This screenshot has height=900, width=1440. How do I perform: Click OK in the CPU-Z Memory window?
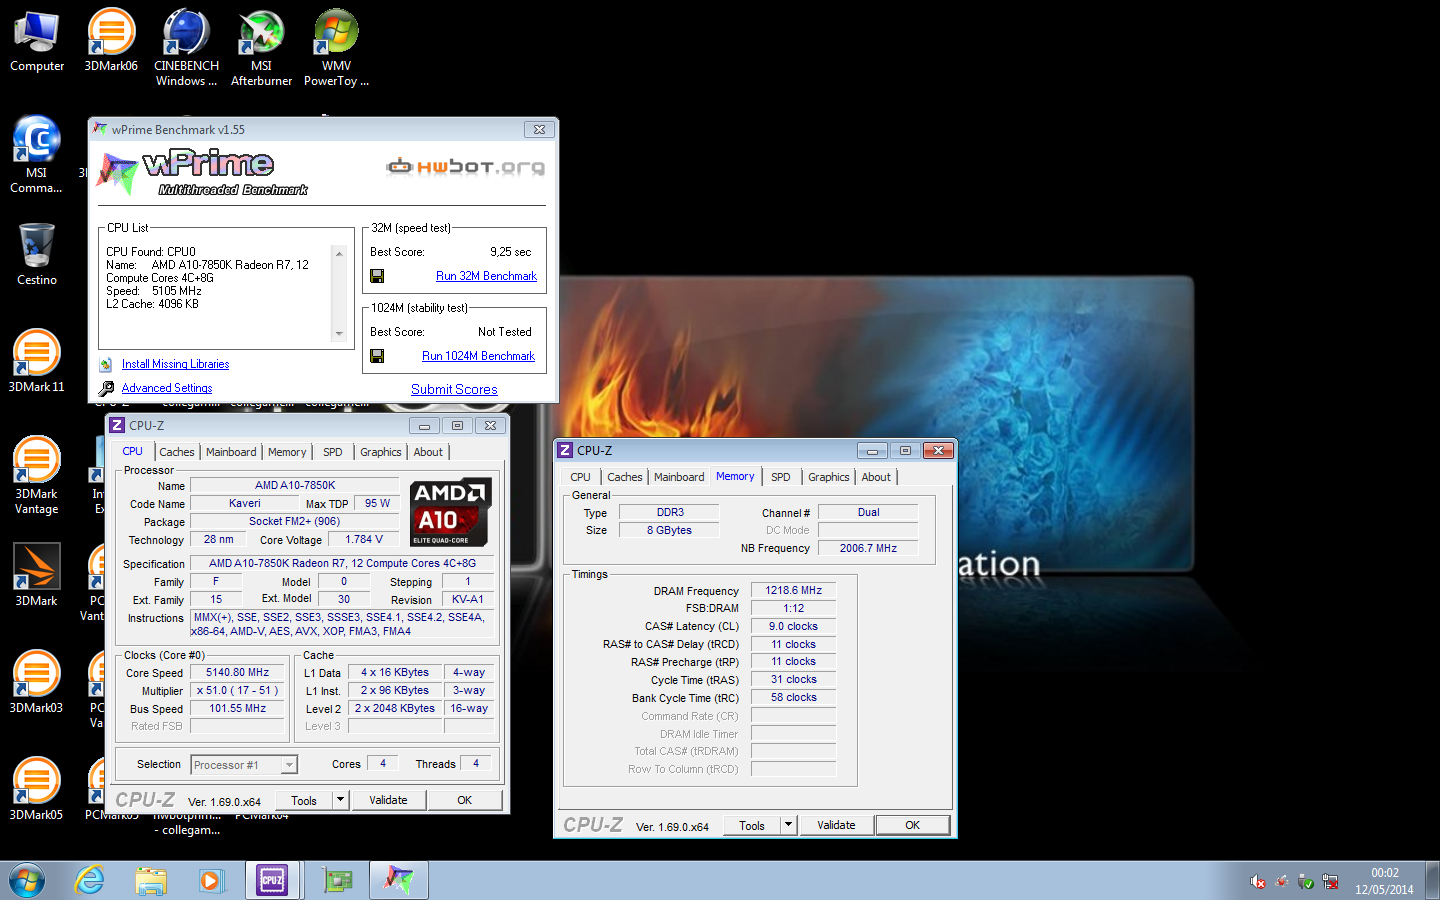[912, 825]
